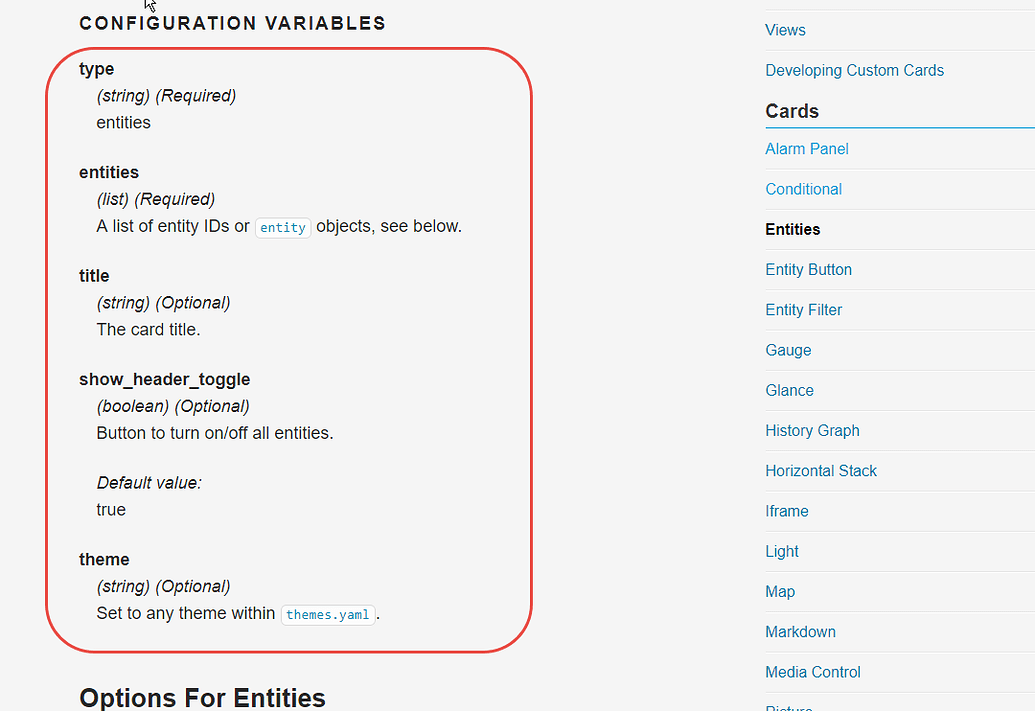Go to Horizontal Stack card docs
Screen dimensions: 1035x711
pos(820,471)
